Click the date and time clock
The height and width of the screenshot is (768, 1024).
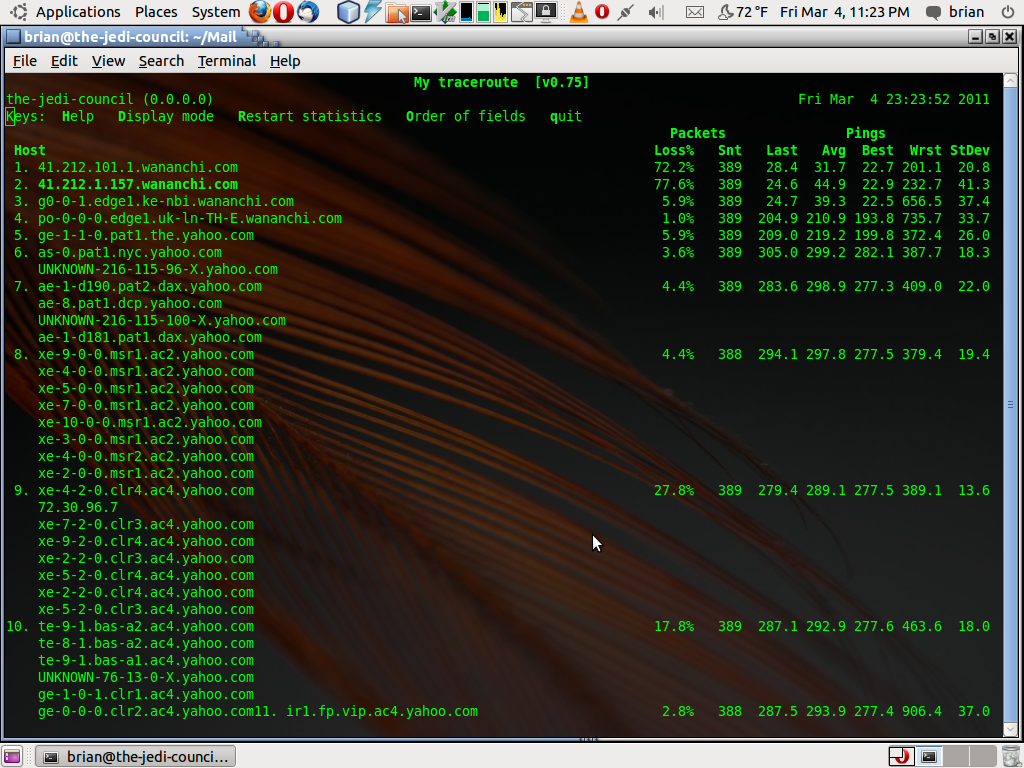click(844, 12)
